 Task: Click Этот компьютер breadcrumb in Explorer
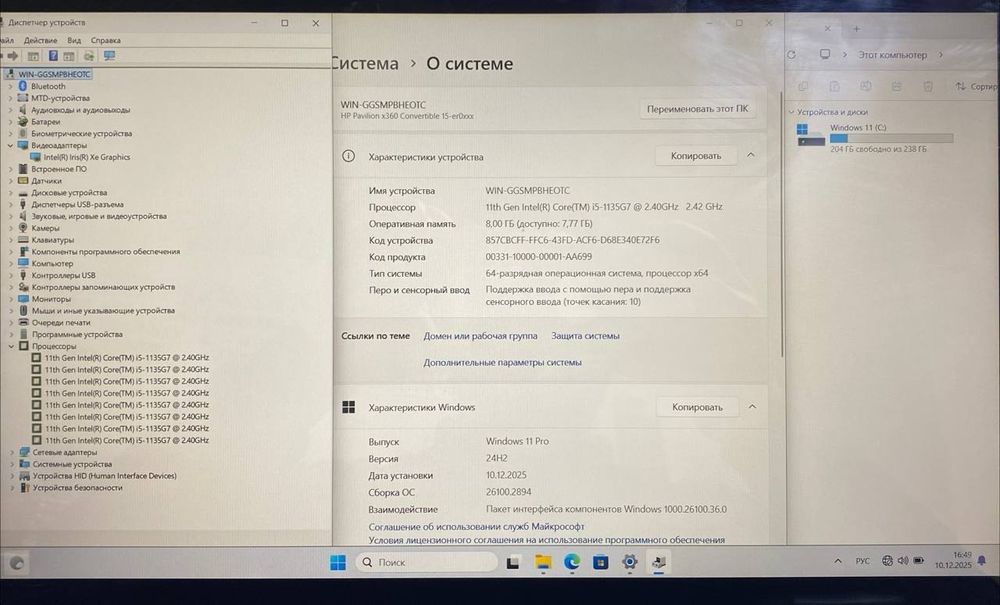(892, 55)
